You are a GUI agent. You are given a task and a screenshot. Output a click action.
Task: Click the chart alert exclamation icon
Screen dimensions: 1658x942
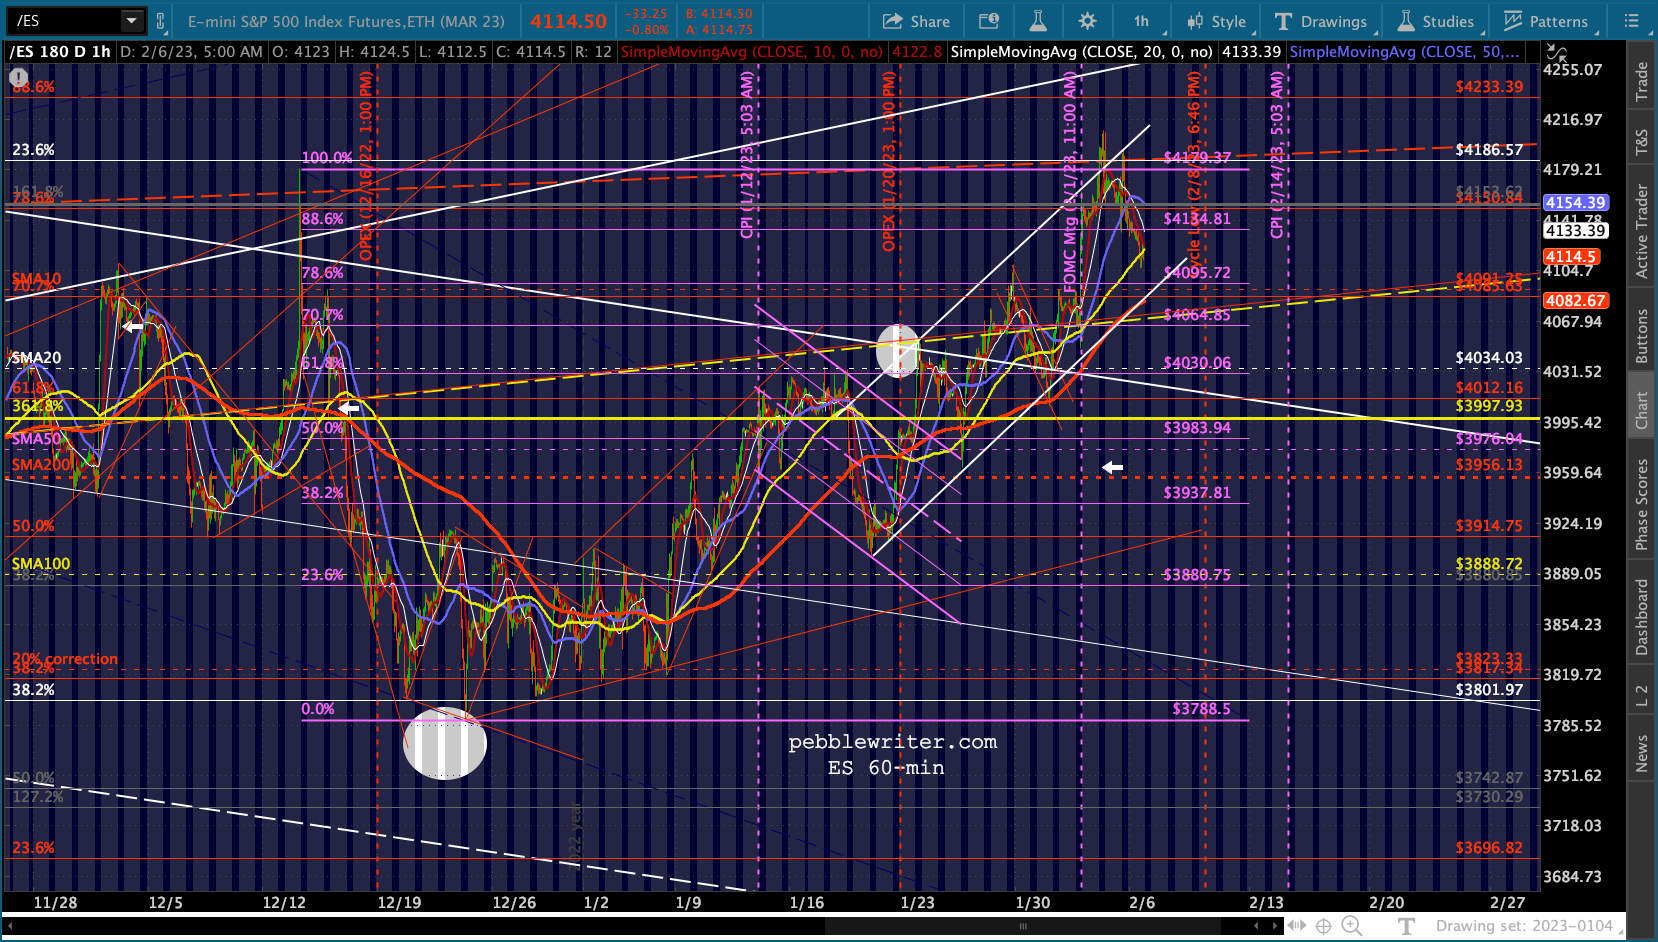coord(18,77)
